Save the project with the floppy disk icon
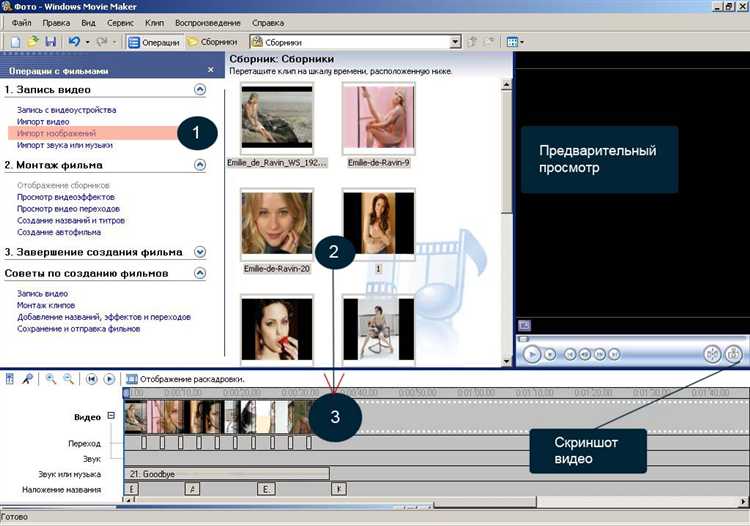Viewport: 750px width, 526px height. (50, 42)
